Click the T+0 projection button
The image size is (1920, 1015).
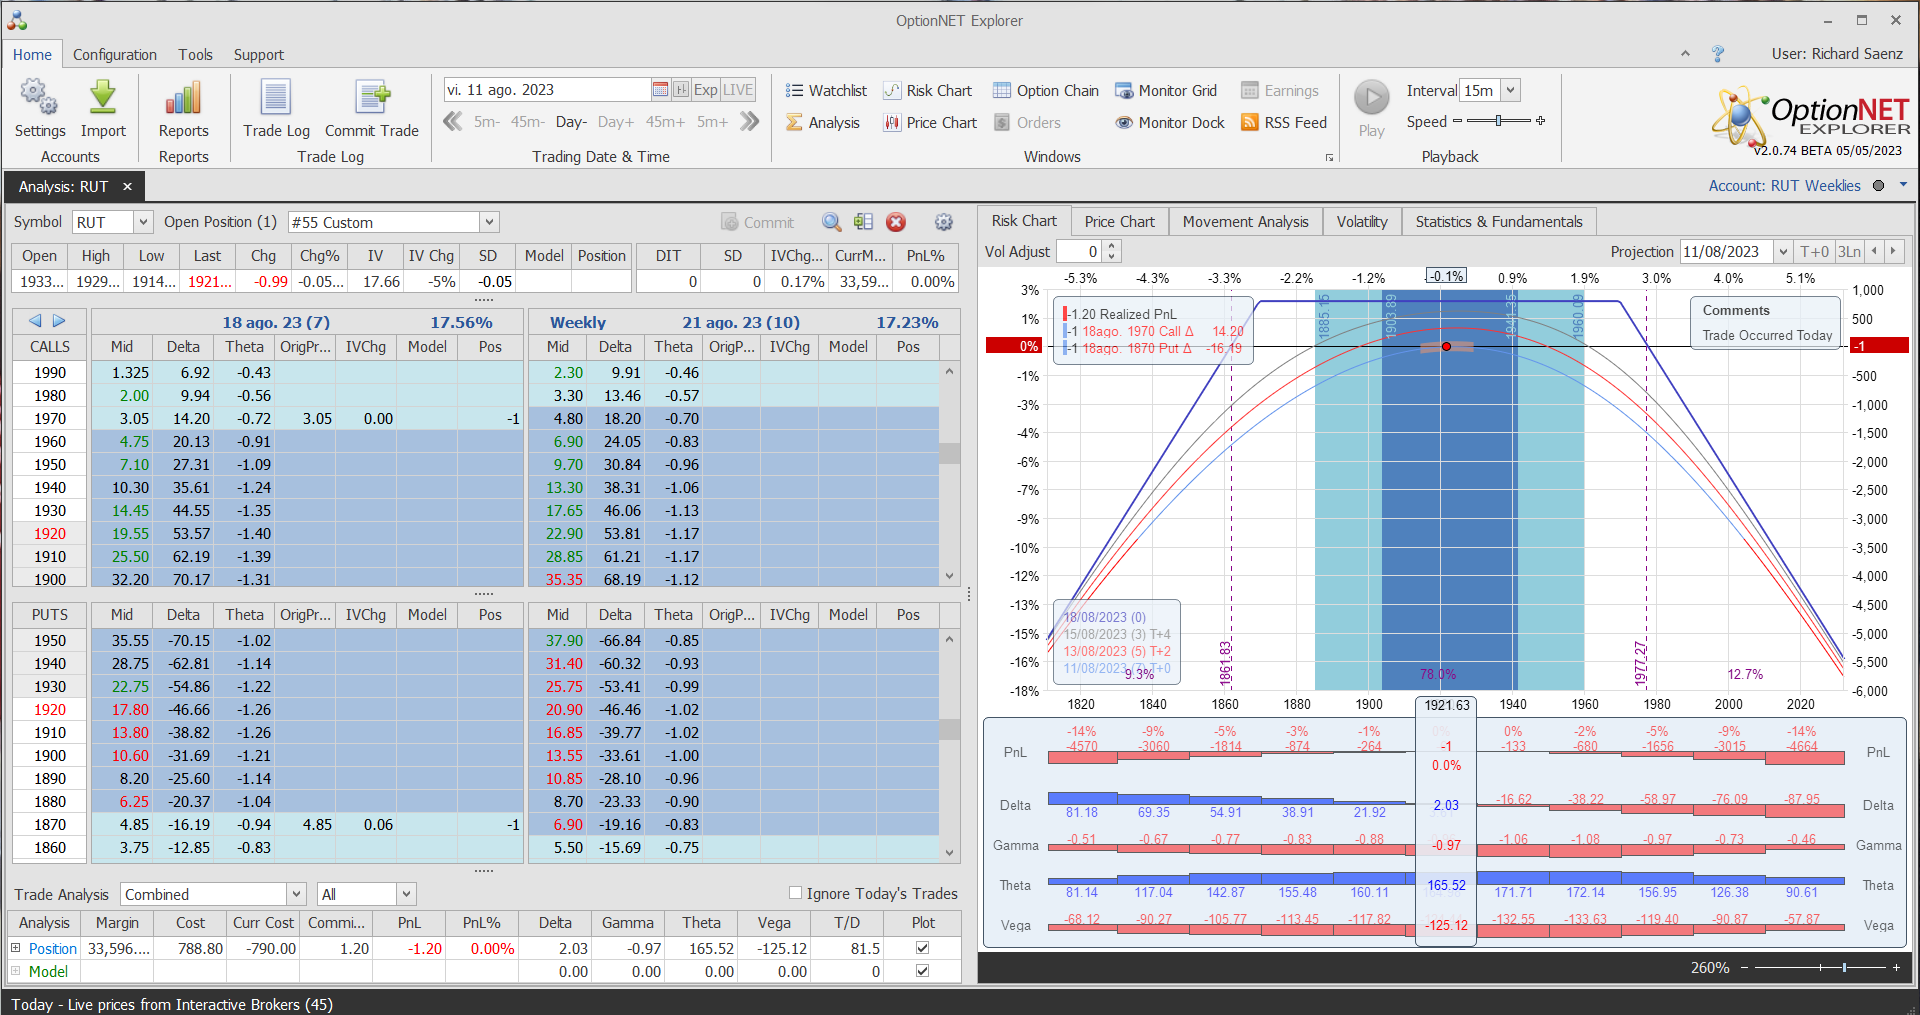1813,252
